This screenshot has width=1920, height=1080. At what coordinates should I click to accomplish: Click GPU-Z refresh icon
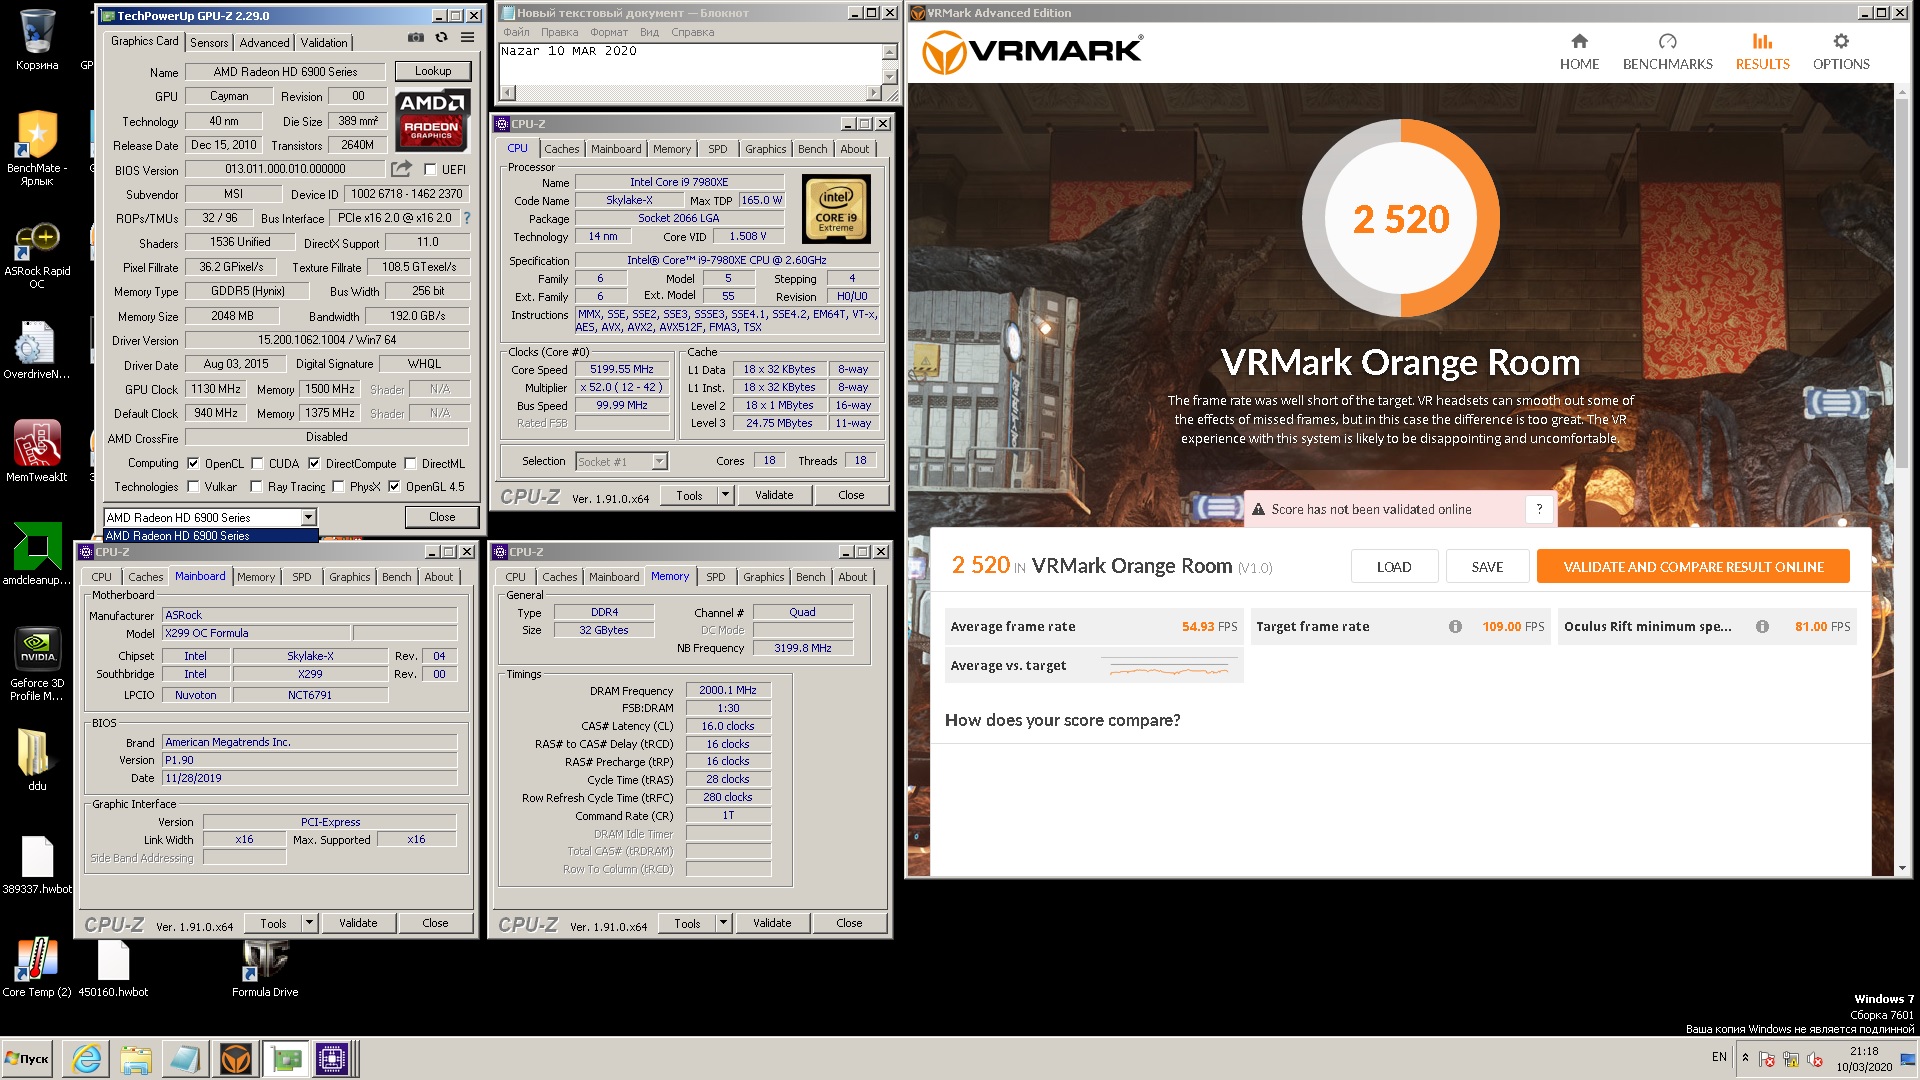click(x=441, y=38)
